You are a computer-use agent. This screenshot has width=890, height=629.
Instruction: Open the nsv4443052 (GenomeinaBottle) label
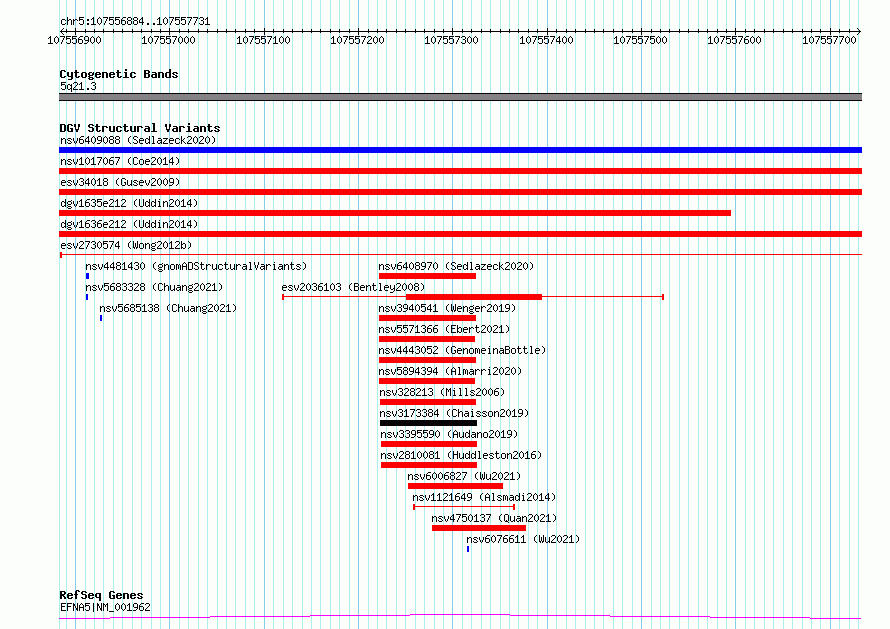click(462, 350)
